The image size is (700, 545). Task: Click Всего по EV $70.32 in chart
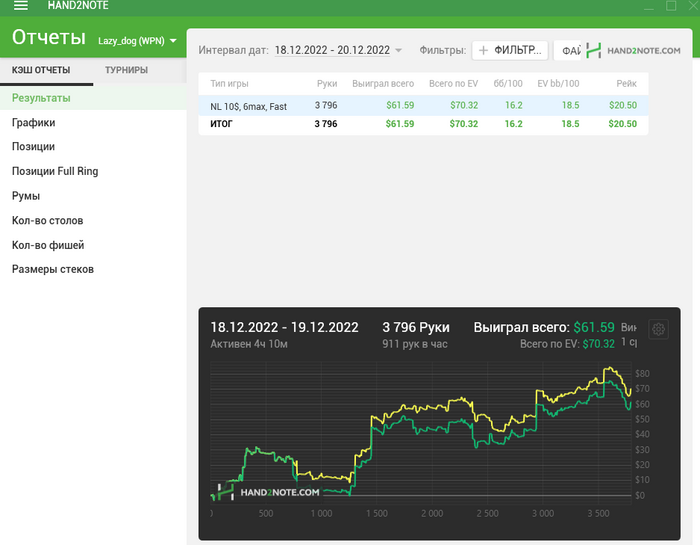[567, 344]
